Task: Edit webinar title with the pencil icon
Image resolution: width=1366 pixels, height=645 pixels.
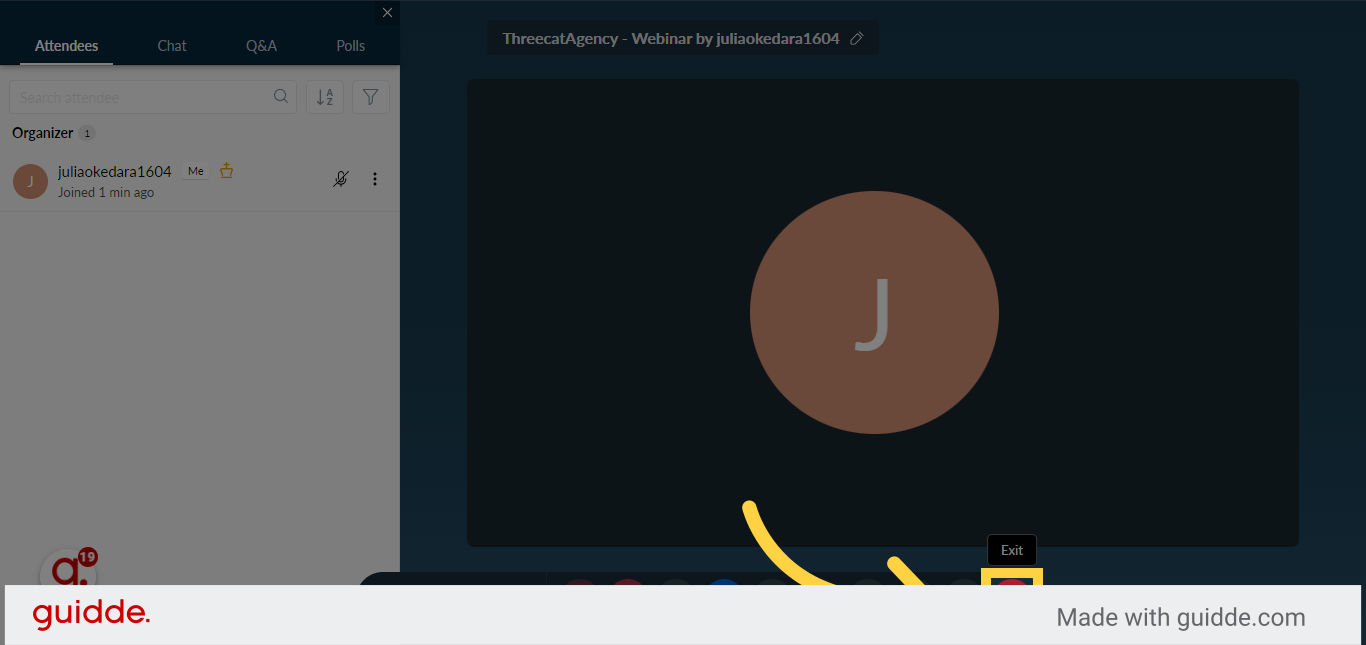Action: coord(856,39)
